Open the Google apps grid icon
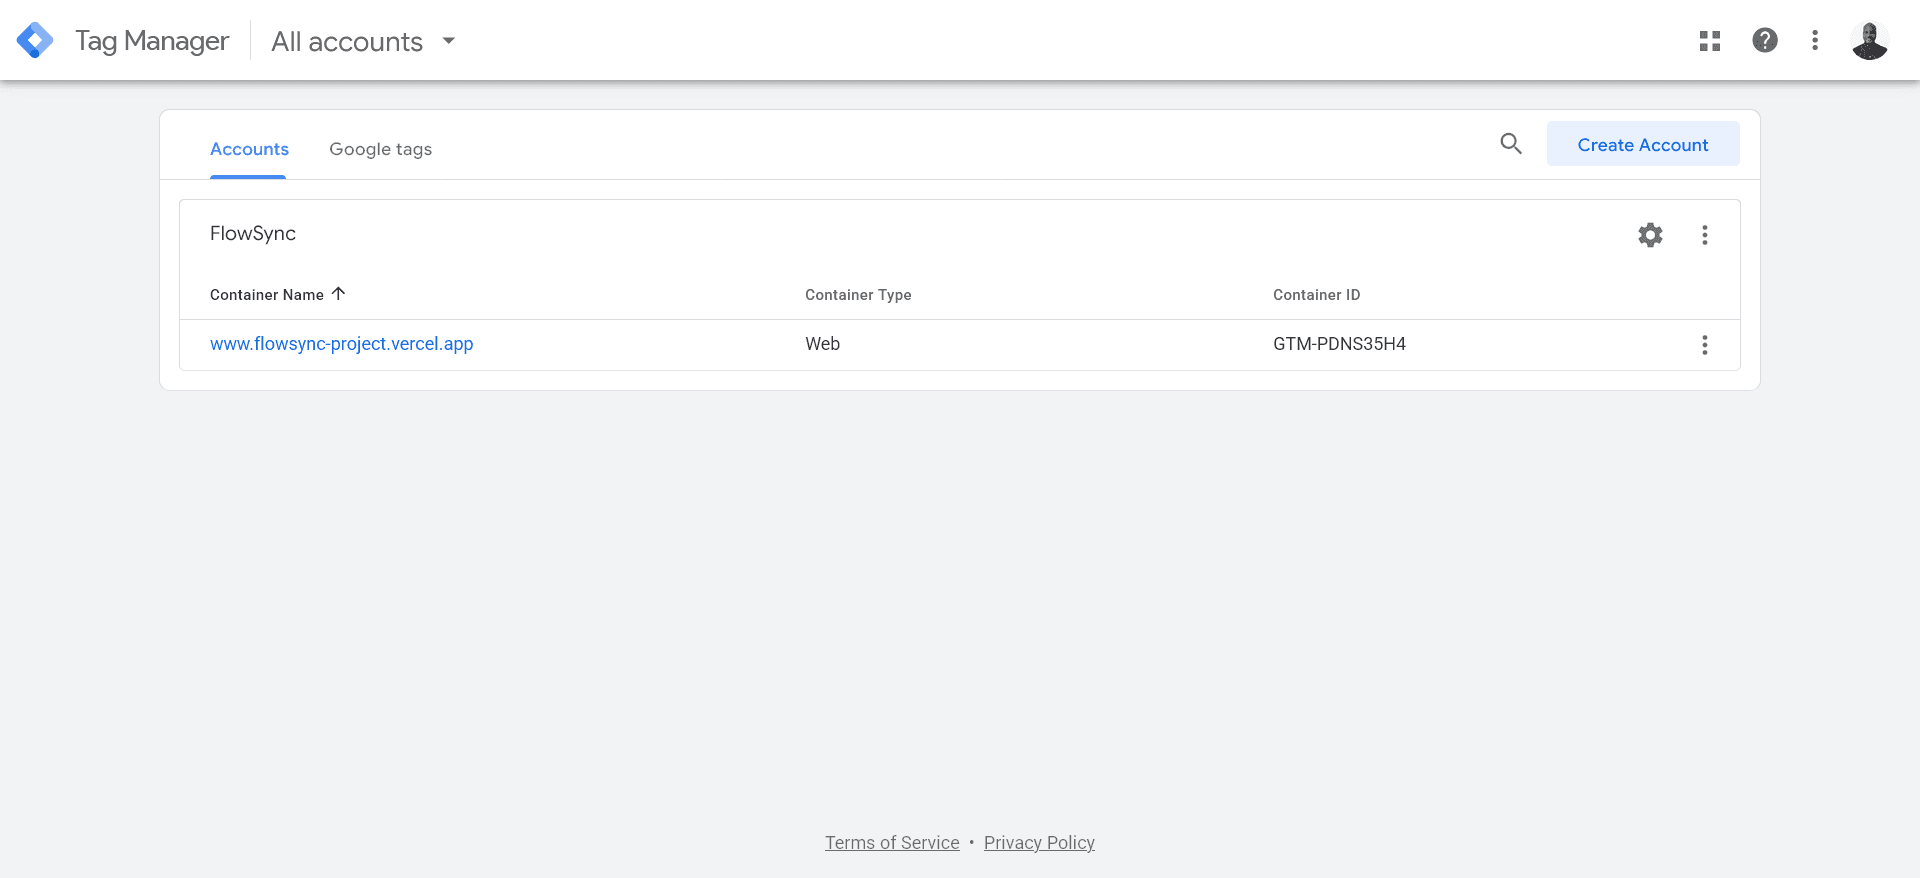 click(1710, 41)
